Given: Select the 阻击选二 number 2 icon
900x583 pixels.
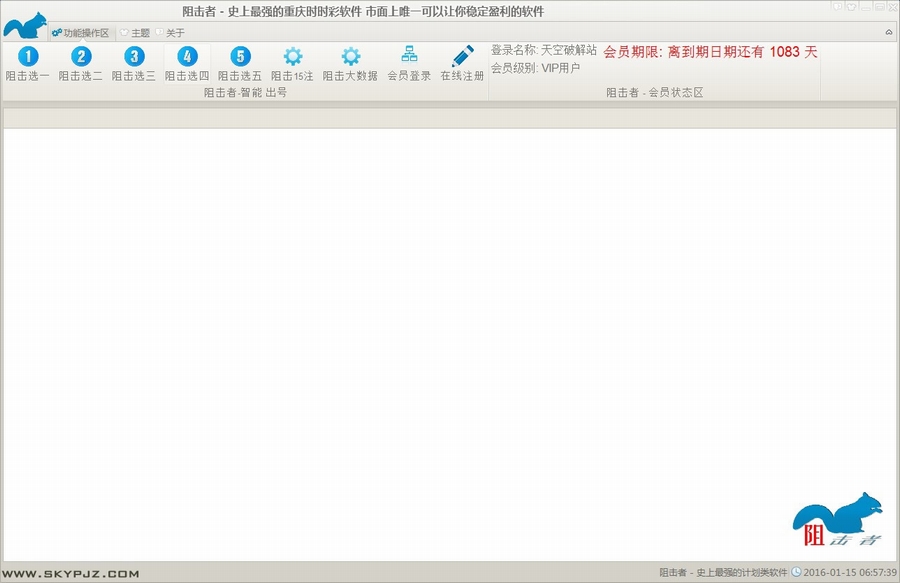Looking at the screenshot, I should (x=81, y=57).
